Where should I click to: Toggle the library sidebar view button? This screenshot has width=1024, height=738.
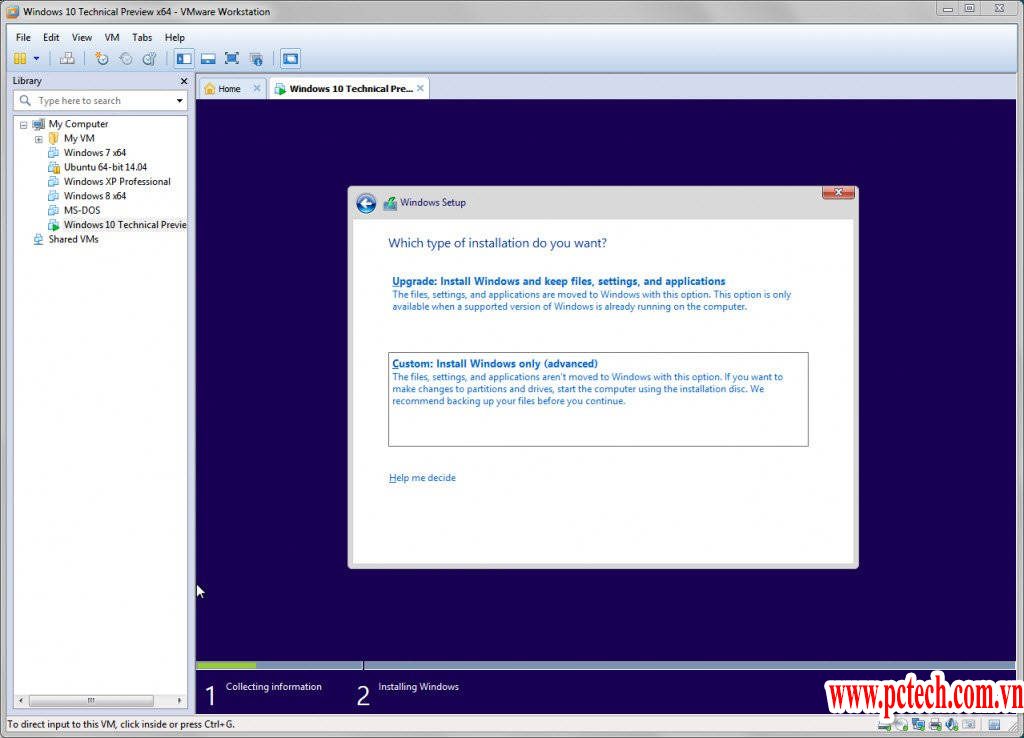tap(184, 59)
